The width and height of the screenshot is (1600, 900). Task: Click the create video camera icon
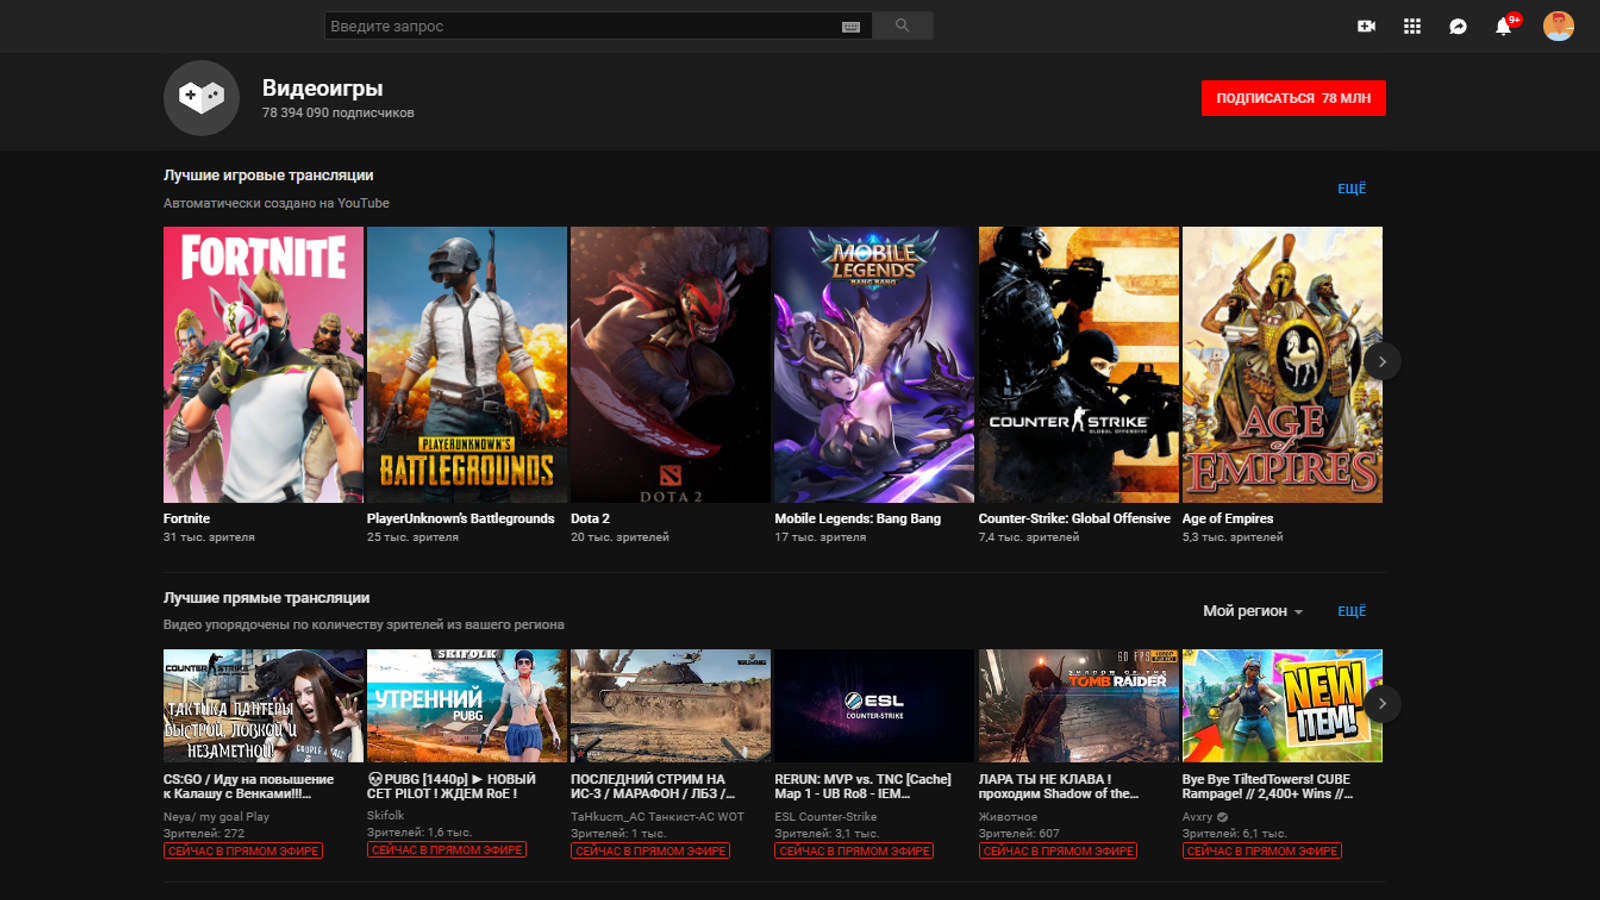coord(1366,26)
